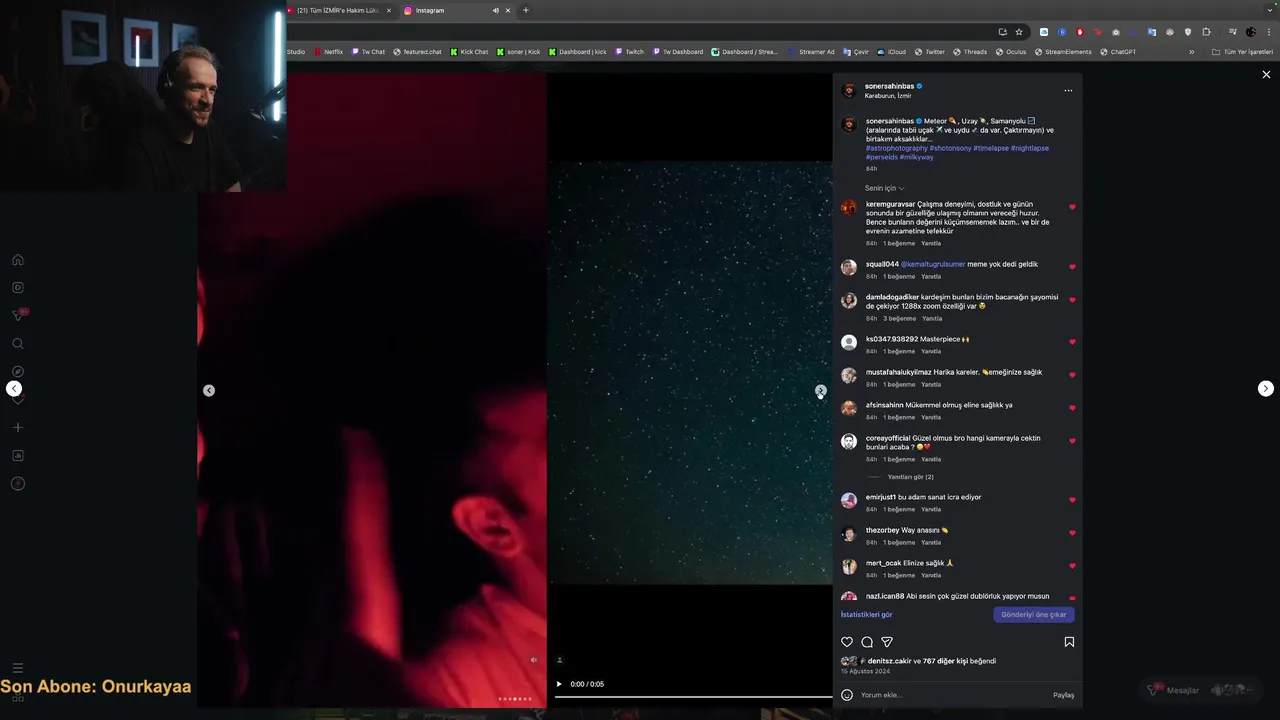Screen dimensions: 1280x720
Task: Go to the previous post with left arrow
Action: (x=14, y=389)
